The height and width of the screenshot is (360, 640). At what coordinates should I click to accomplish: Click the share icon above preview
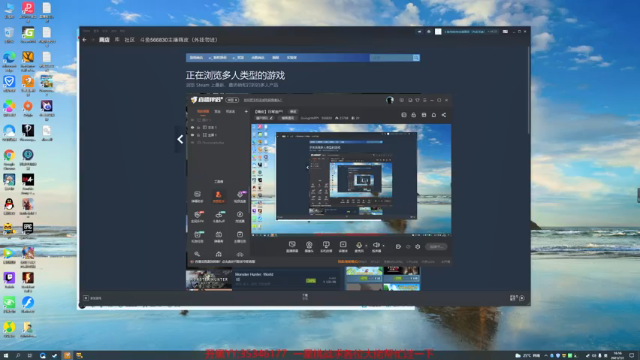[x=444, y=115]
